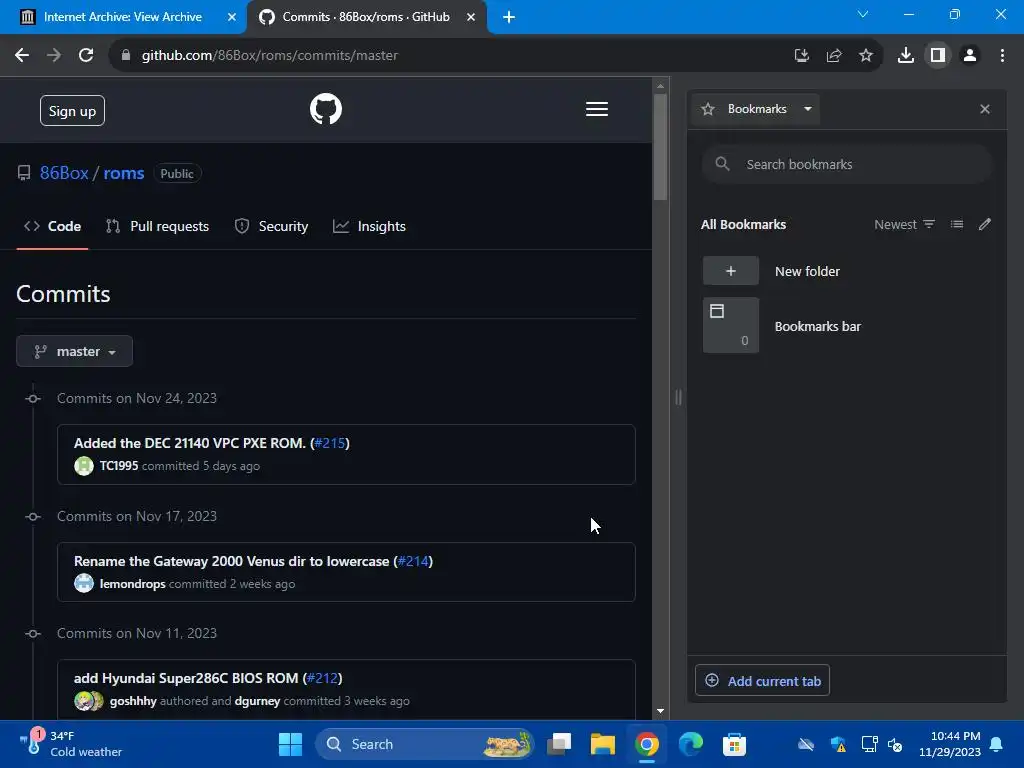The width and height of the screenshot is (1024, 768).
Task: Open pull request #214 link
Action: 413,561
